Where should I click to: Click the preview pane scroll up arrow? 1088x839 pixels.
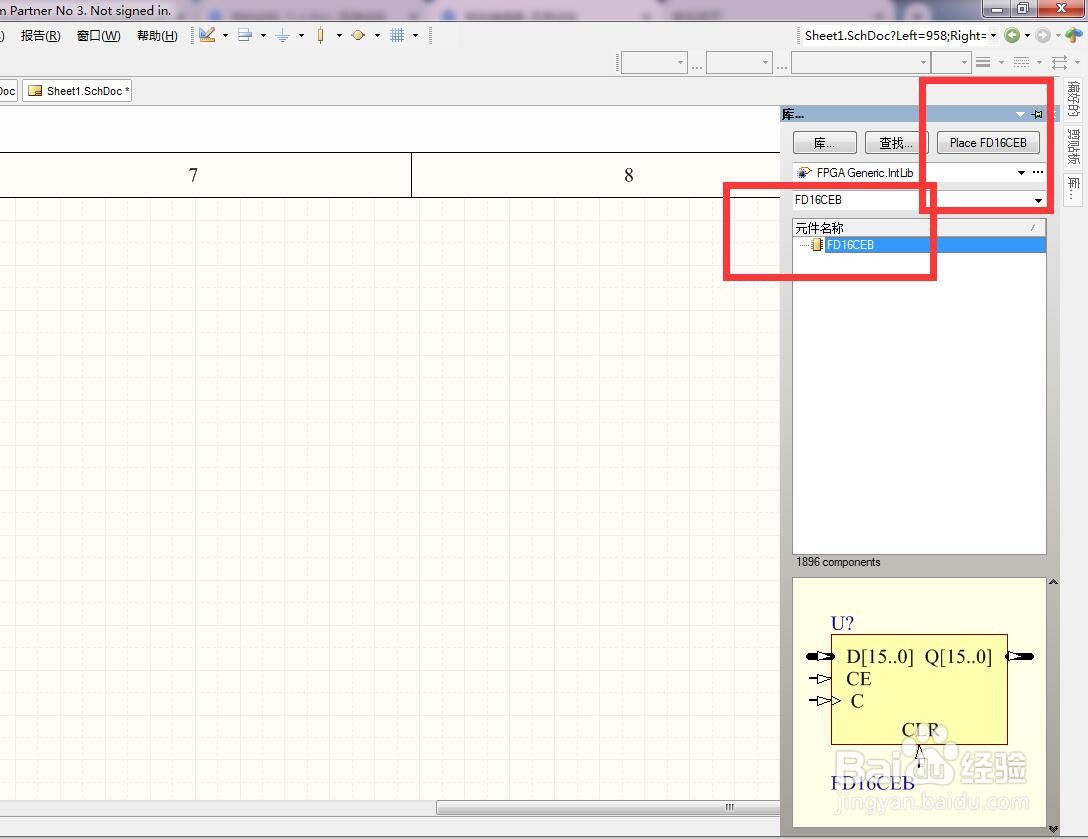point(1053,583)
